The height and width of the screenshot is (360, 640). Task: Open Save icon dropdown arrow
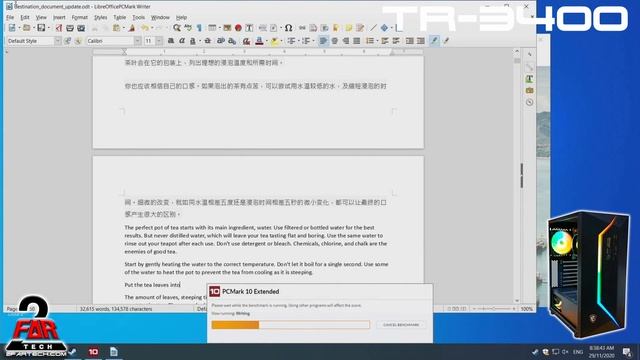coord(48,28)
